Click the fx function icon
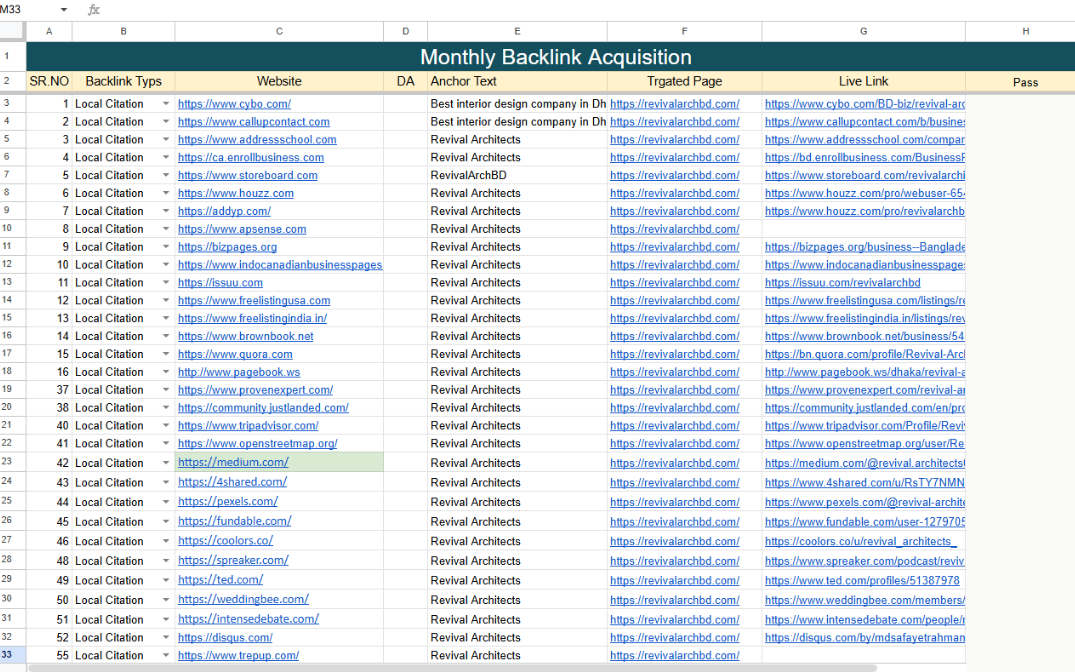This screenshot has width=1075, height=672. pos(94,10)
